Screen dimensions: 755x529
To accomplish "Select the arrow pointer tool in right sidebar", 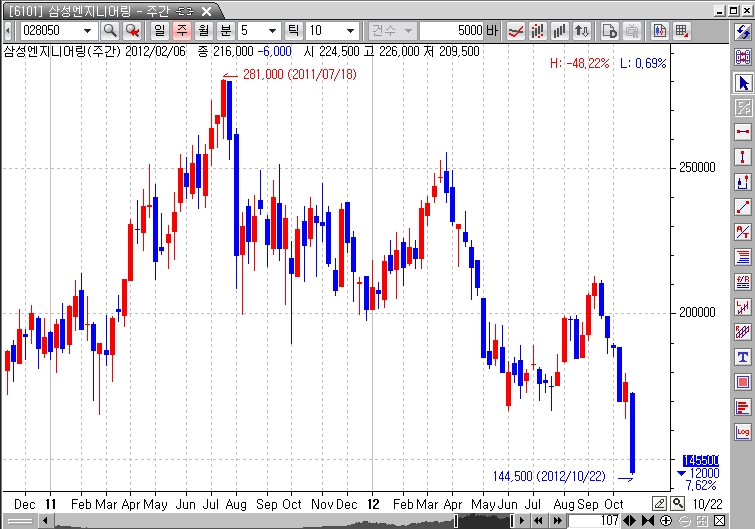I will click(743, 82).
